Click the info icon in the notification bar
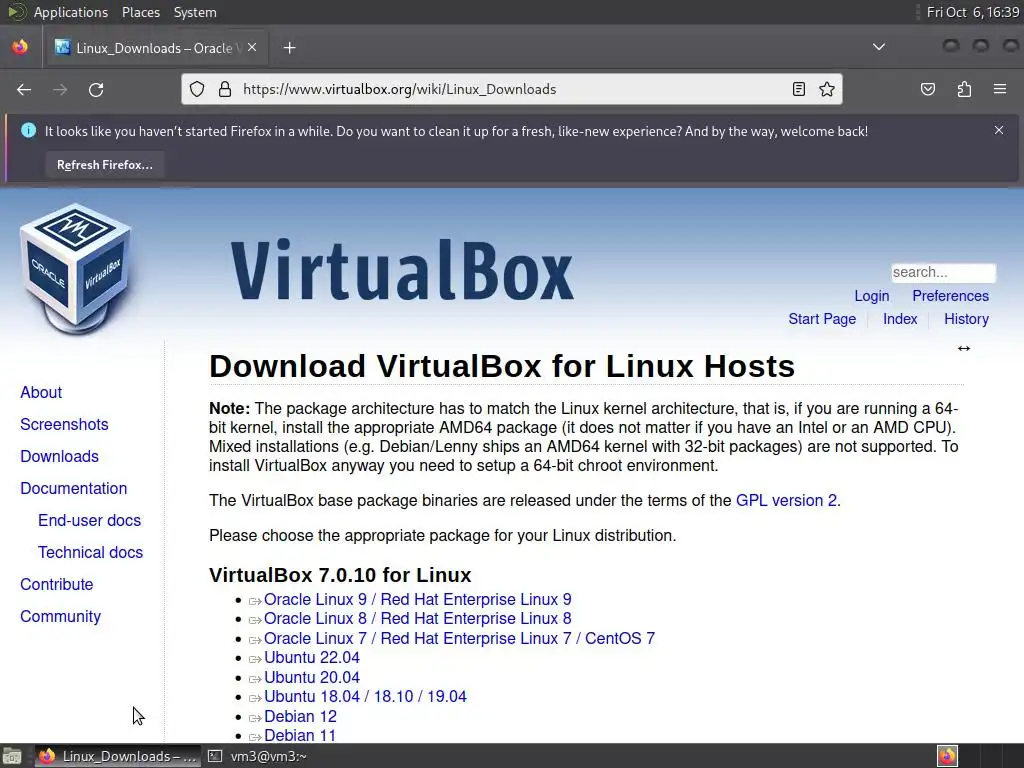The height and width of the screenshot is (768, 1024). pos(28,131)
